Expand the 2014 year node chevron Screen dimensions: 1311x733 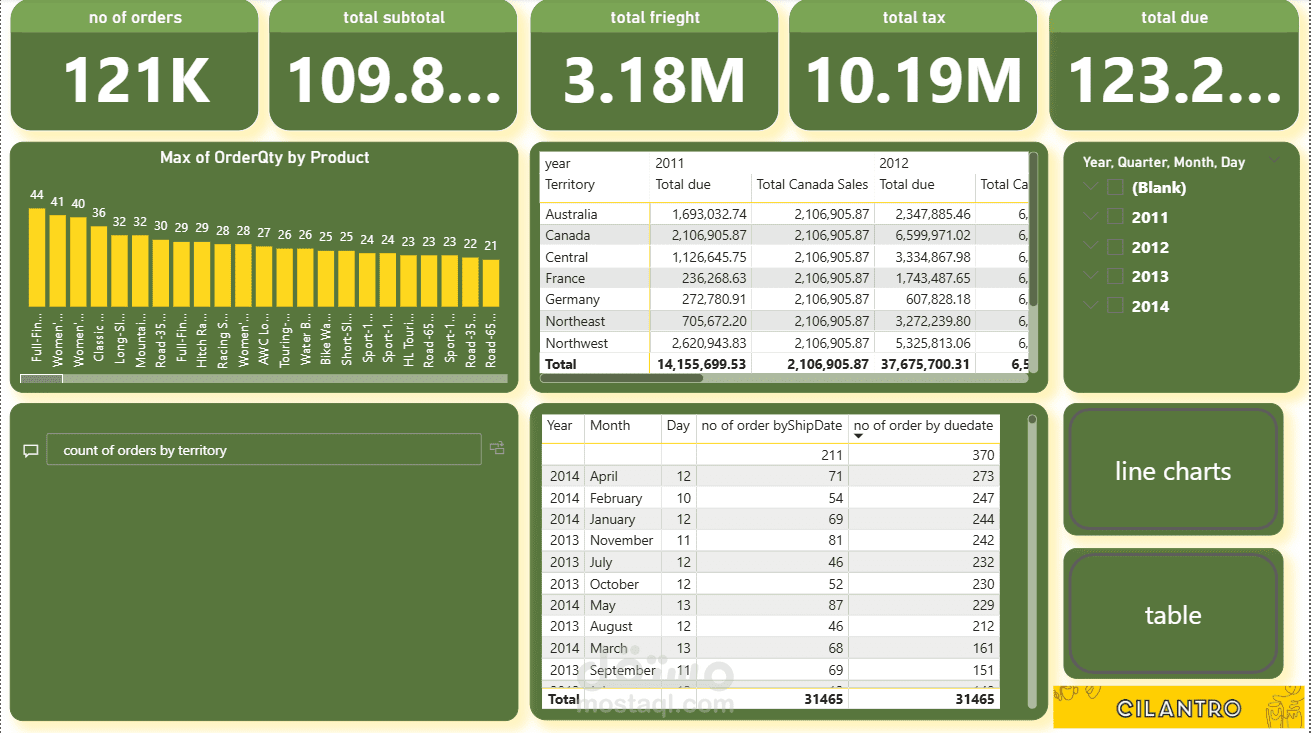(x=1091, y=306)
